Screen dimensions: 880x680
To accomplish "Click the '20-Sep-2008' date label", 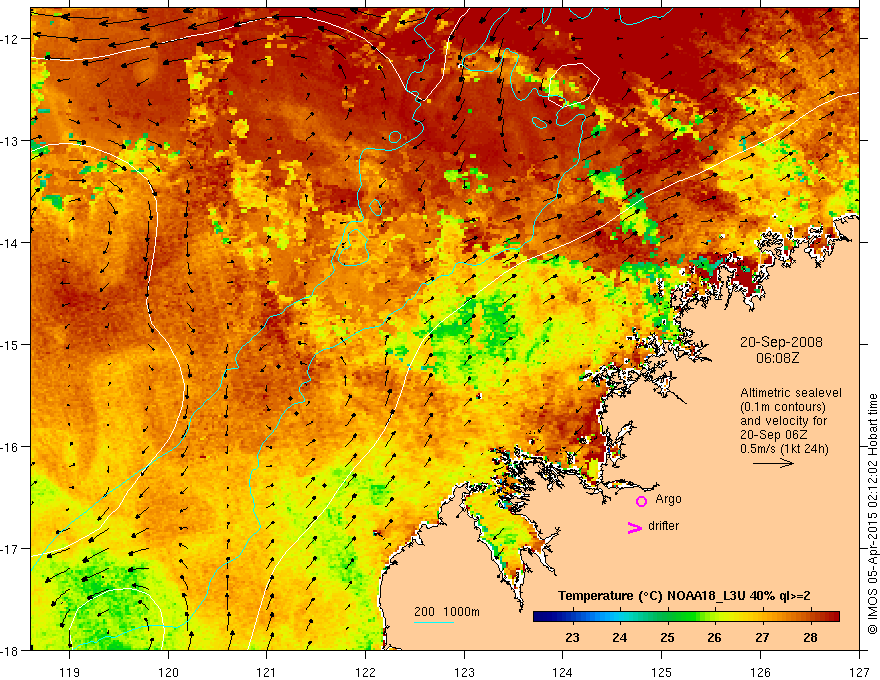I will [781, 342].
